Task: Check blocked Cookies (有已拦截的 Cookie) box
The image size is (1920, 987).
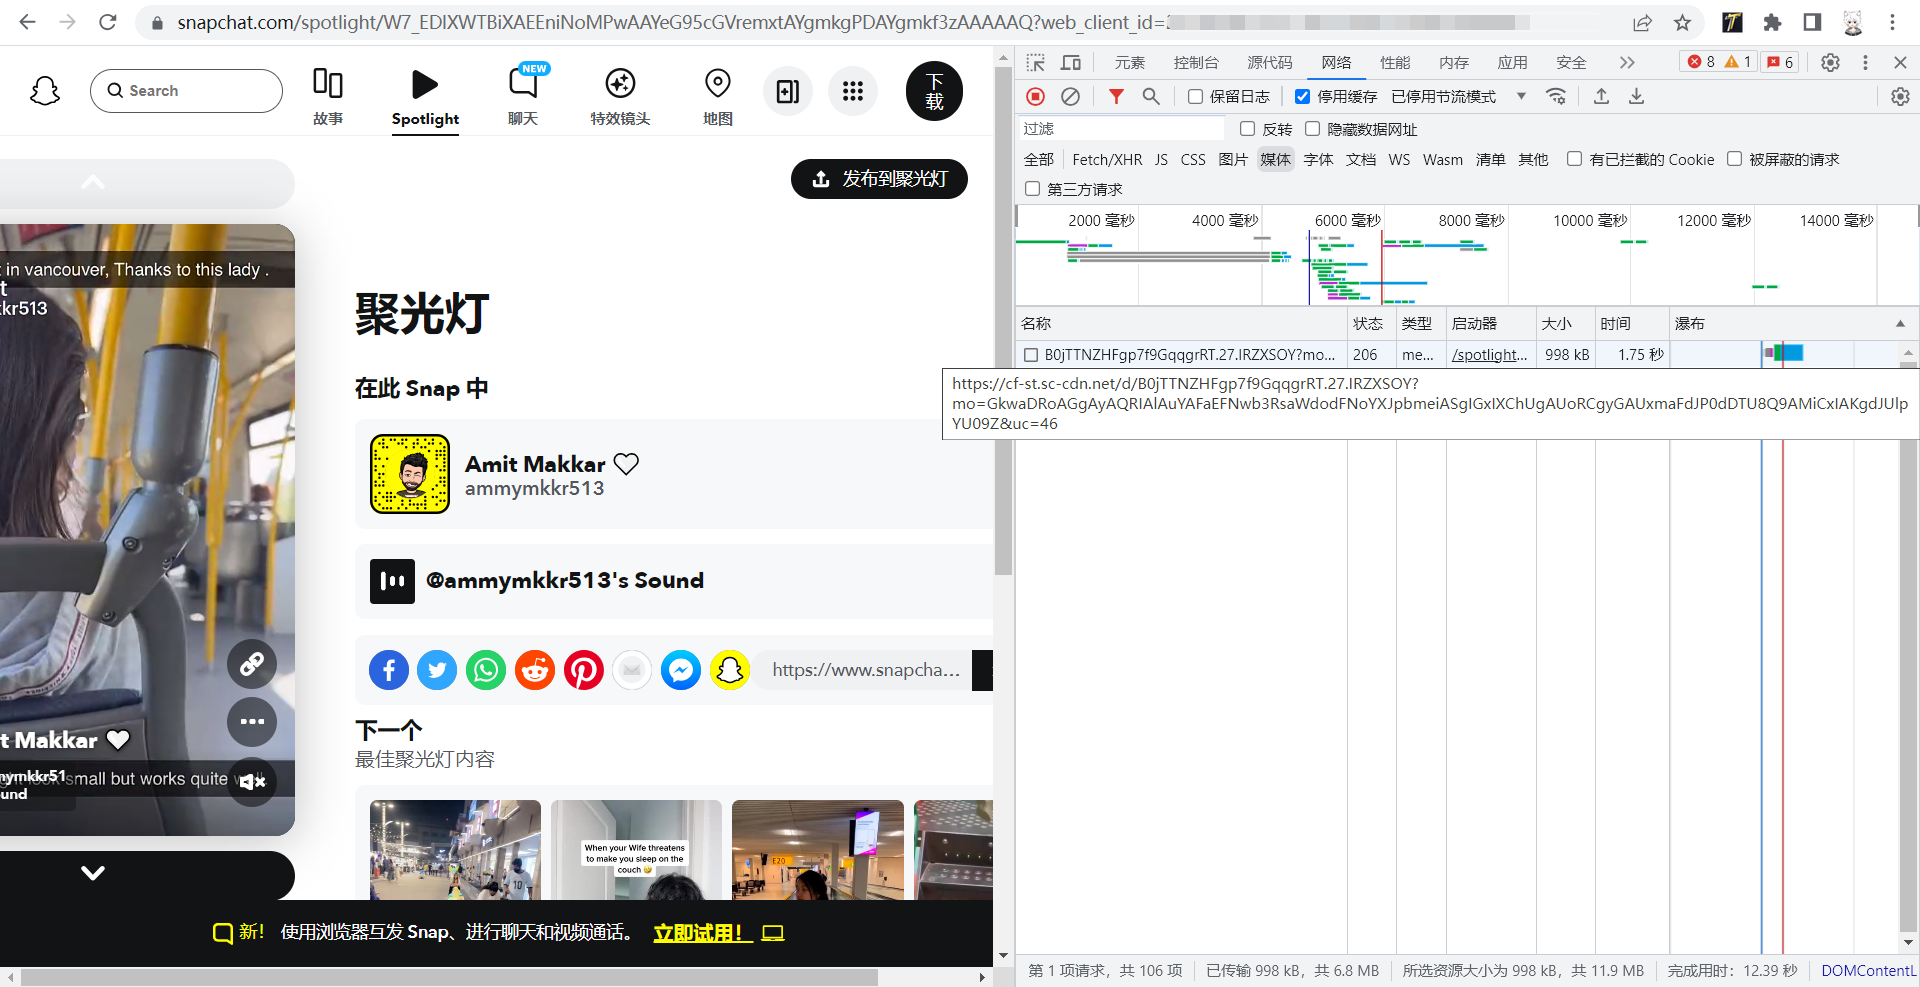Action: pyautogui.click(x=1574, y=159)
